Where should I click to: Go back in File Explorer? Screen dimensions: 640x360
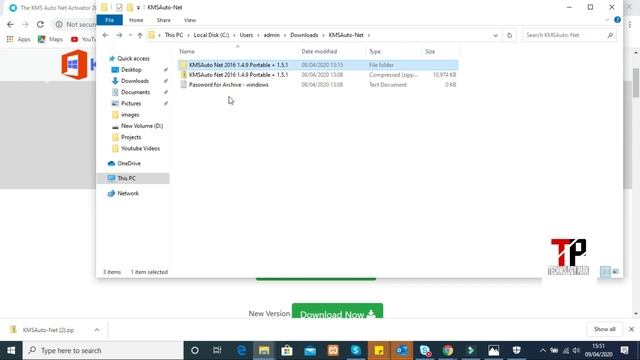[x=105, y=35]
